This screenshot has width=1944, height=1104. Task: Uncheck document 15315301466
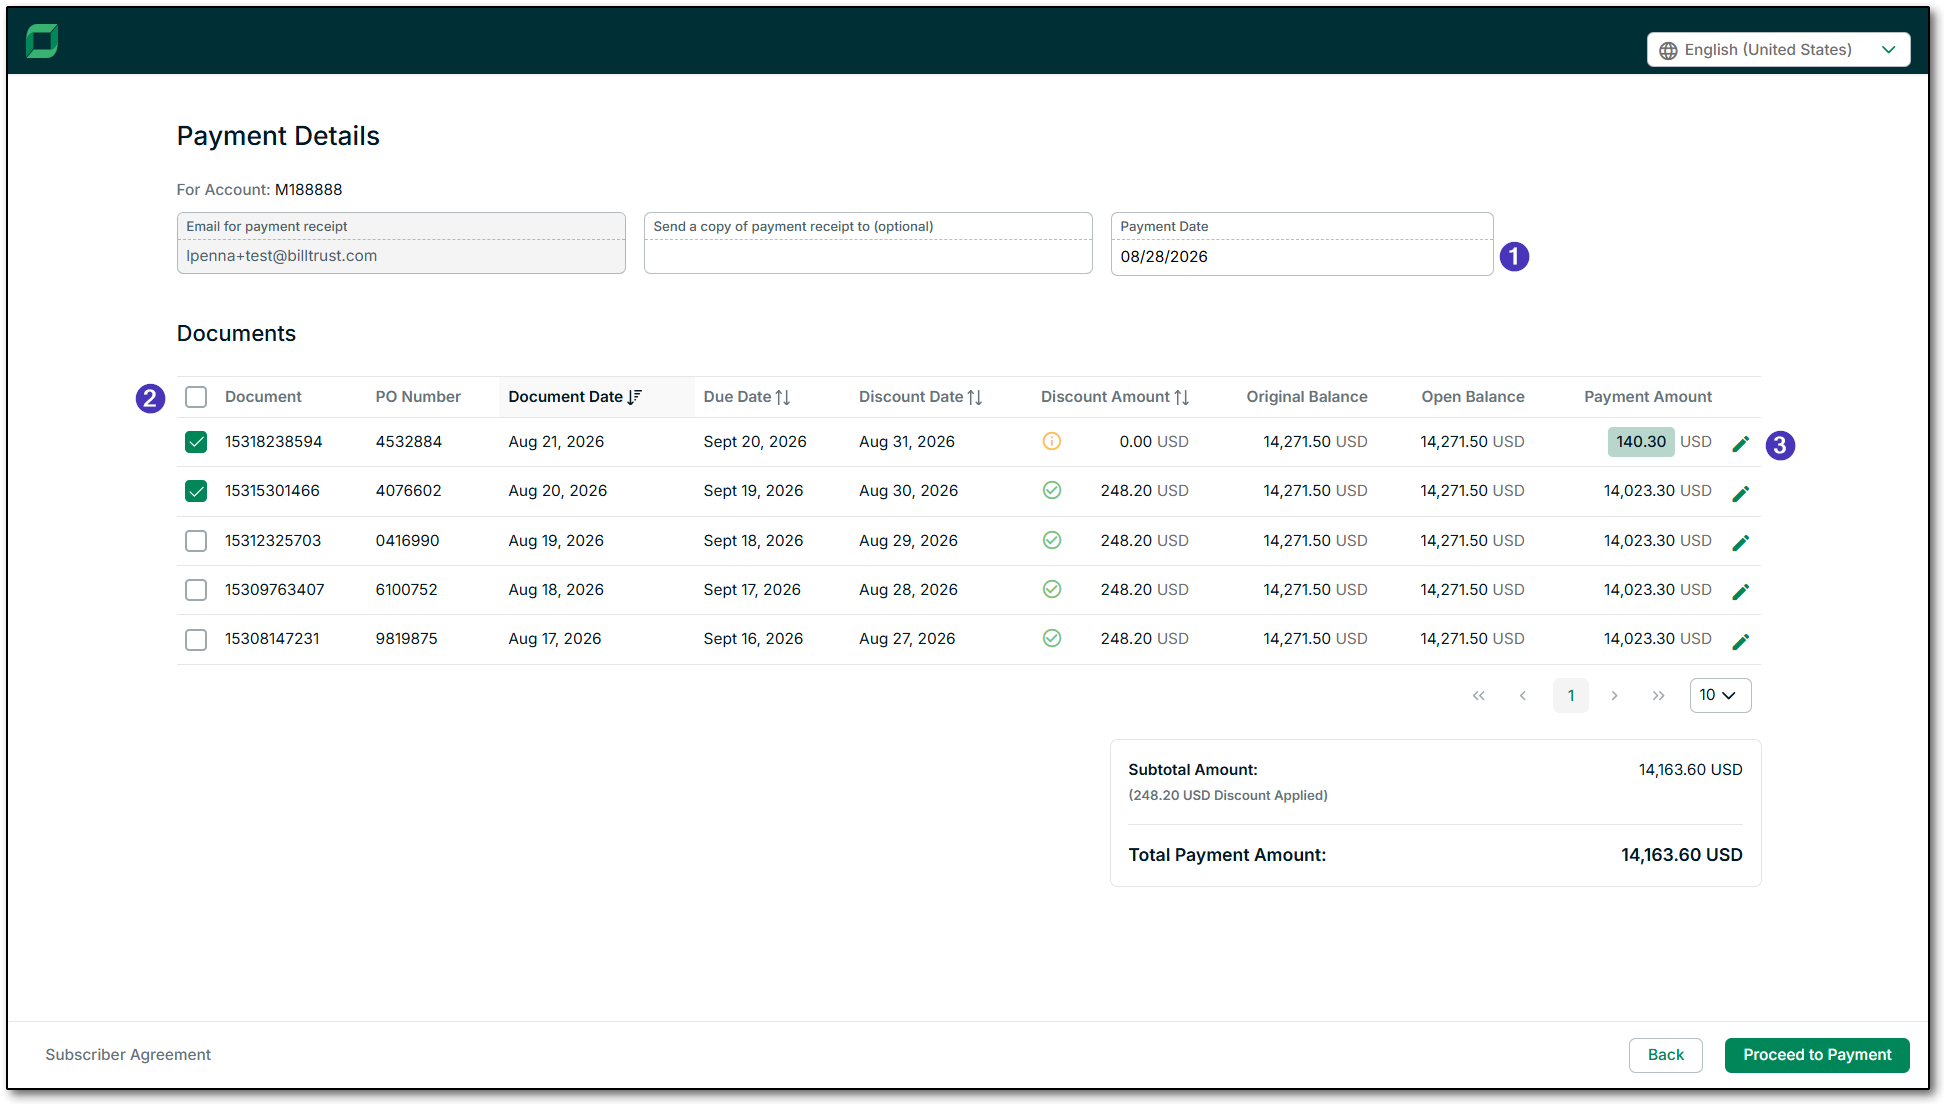click(x=196, y=491)
